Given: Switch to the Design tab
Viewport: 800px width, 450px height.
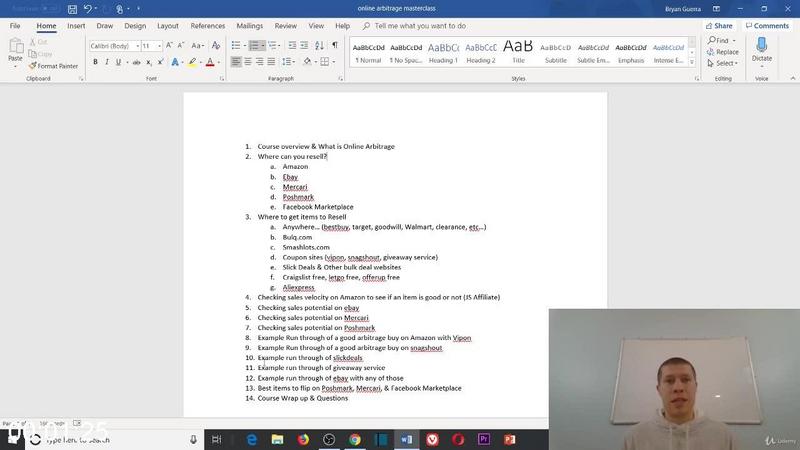Looking at the screenshot, I should tap(135, 26).
